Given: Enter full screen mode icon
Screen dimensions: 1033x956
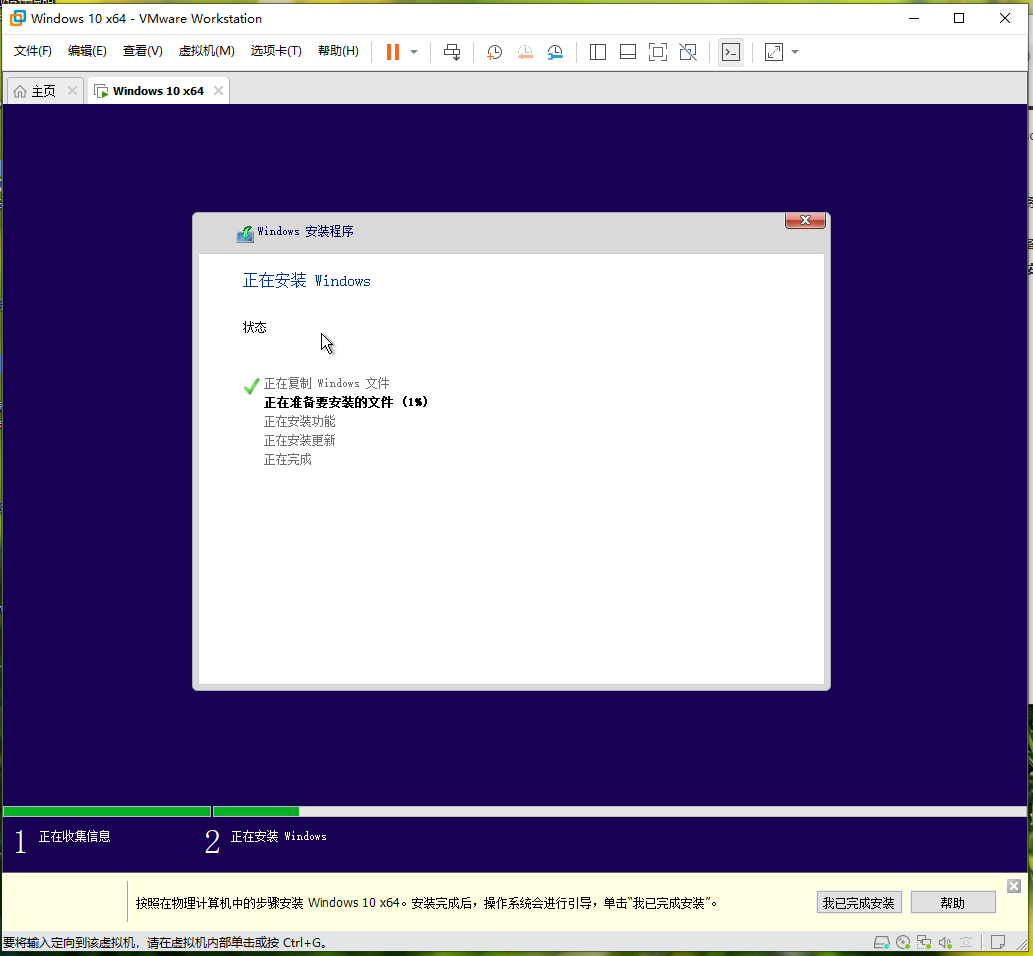Looking at the screenshot, I should (657, 52).
